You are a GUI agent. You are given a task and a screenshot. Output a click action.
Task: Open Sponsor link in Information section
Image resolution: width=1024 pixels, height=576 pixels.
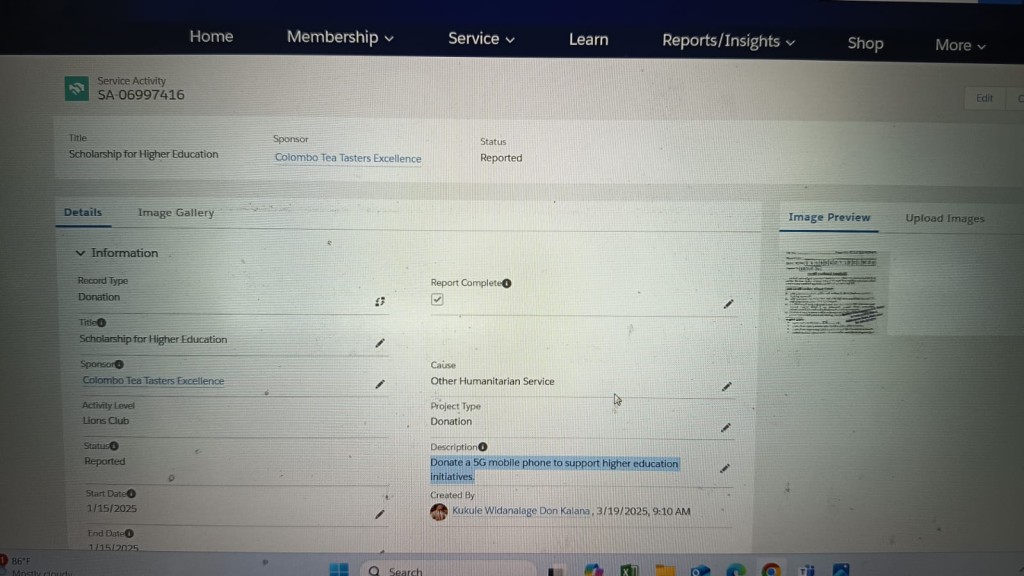(x=153, y=381)
